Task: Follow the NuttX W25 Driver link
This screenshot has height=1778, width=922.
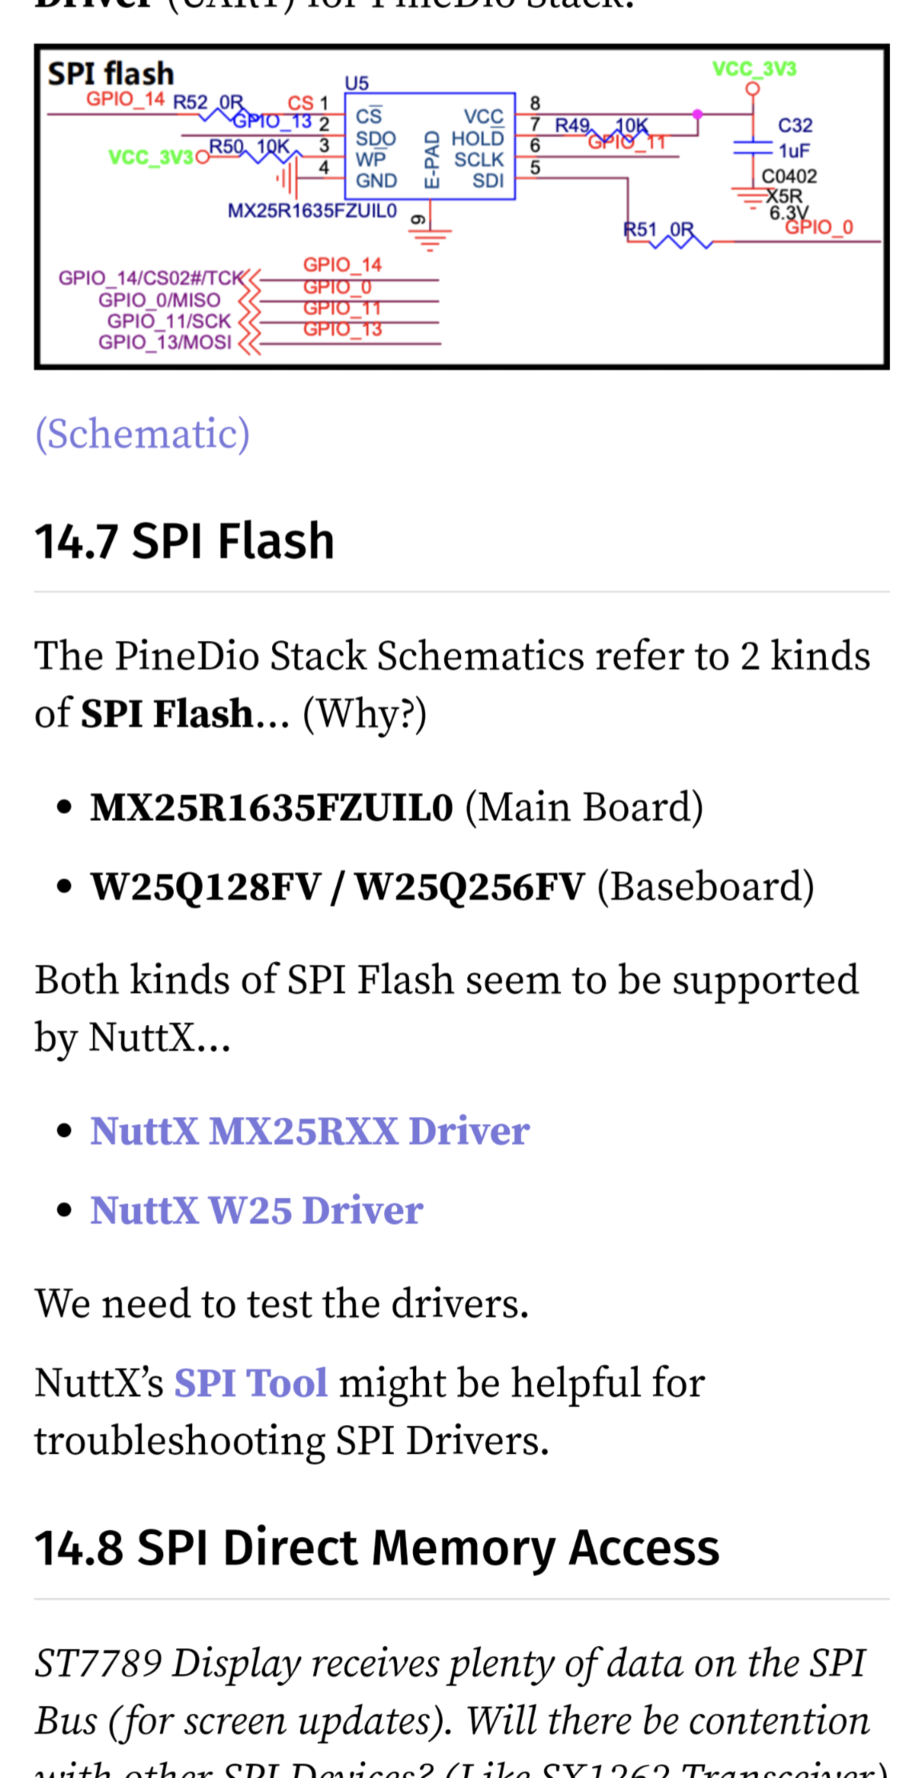Action: point(256,1210)
